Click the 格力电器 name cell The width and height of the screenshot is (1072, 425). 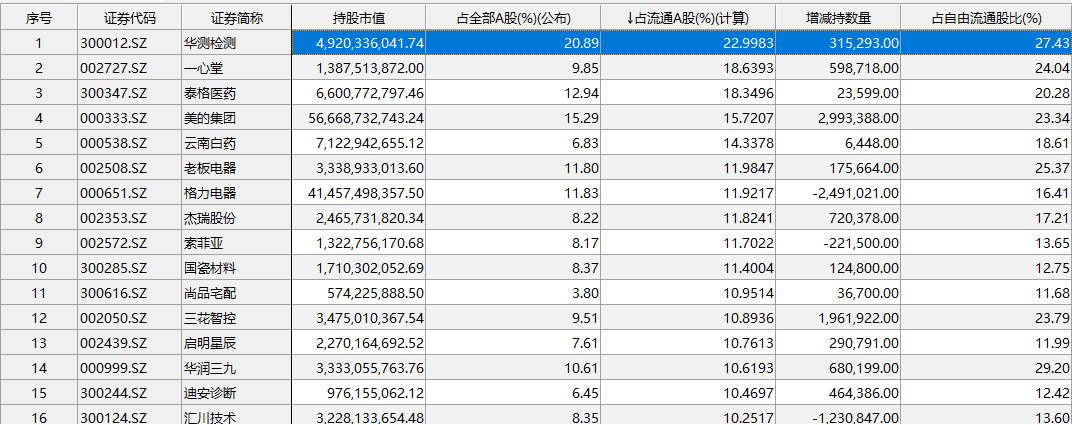pyautogui.click(x=237, y=193)
